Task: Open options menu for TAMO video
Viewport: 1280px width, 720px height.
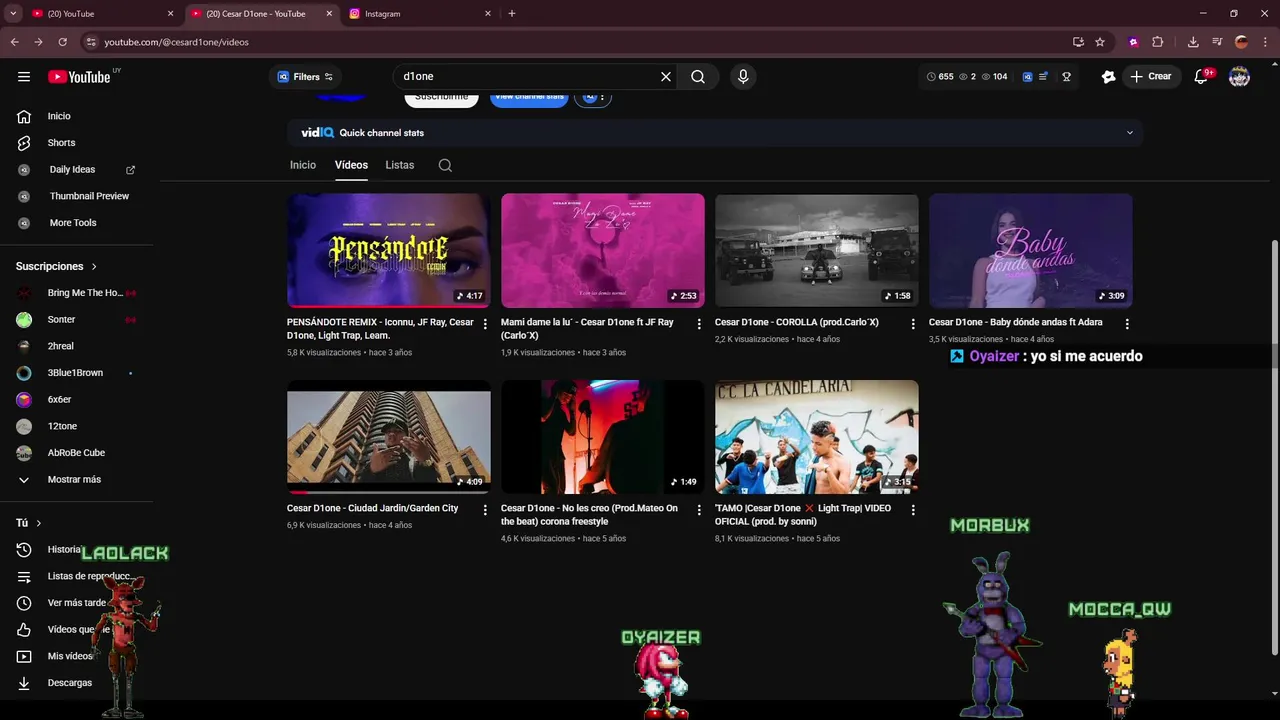Action: coord(913,510)
